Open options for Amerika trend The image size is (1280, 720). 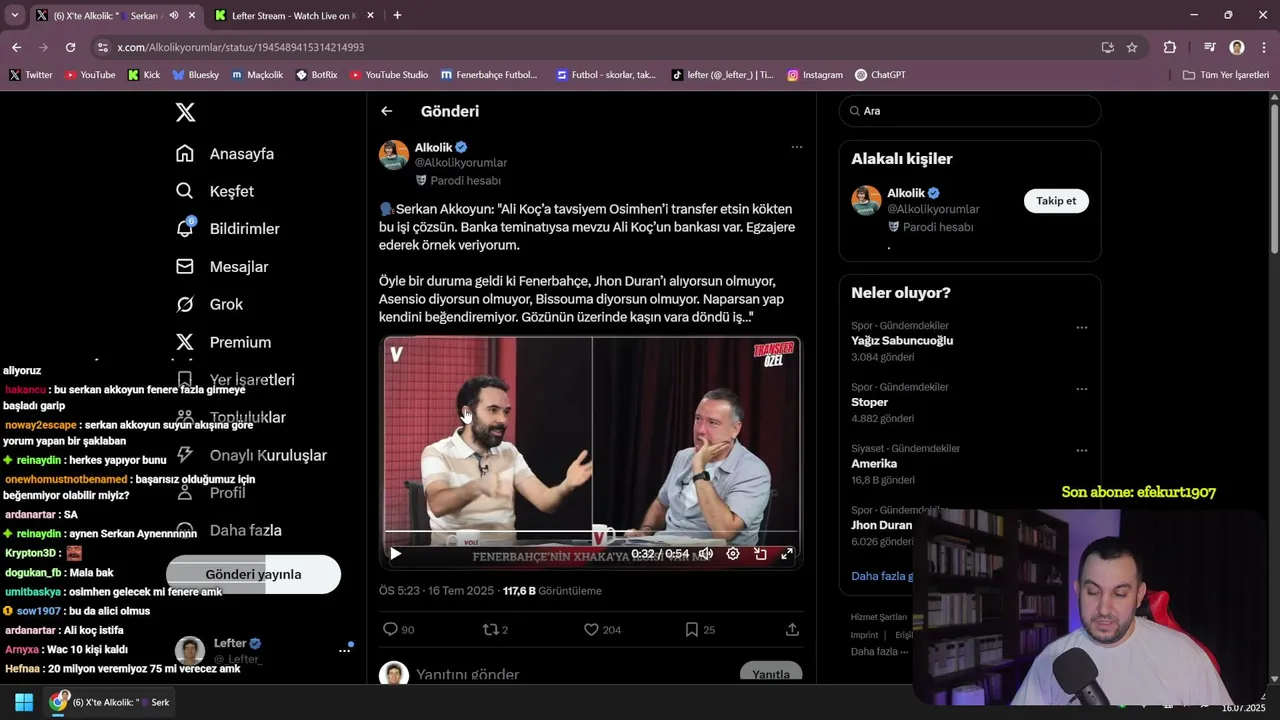tap(1081, 450)
